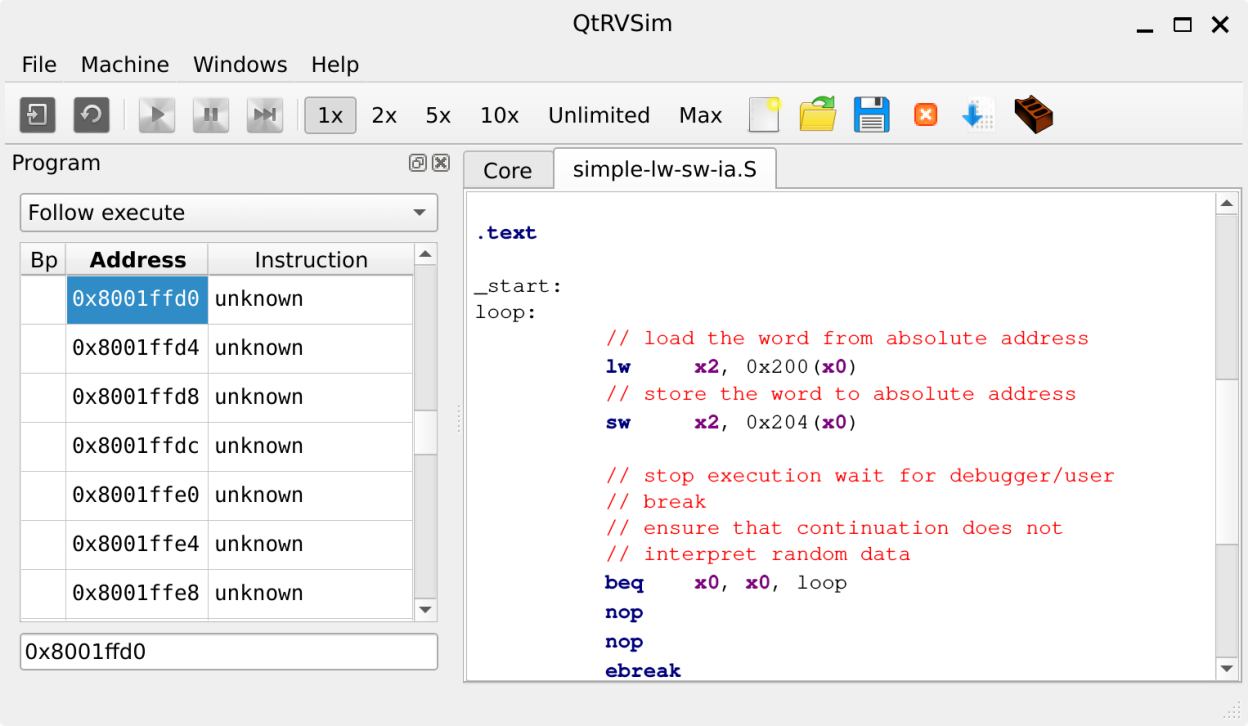Save source with the floppy disk icon
The width and height of the screenshot is (1248, 726).
871,115
